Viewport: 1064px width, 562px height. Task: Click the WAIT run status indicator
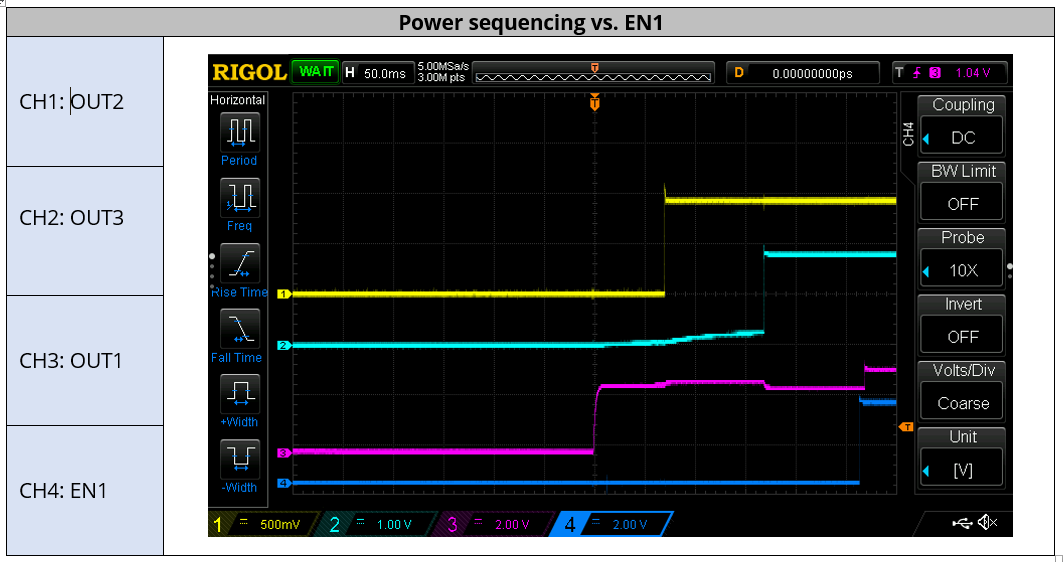[316, 72]
